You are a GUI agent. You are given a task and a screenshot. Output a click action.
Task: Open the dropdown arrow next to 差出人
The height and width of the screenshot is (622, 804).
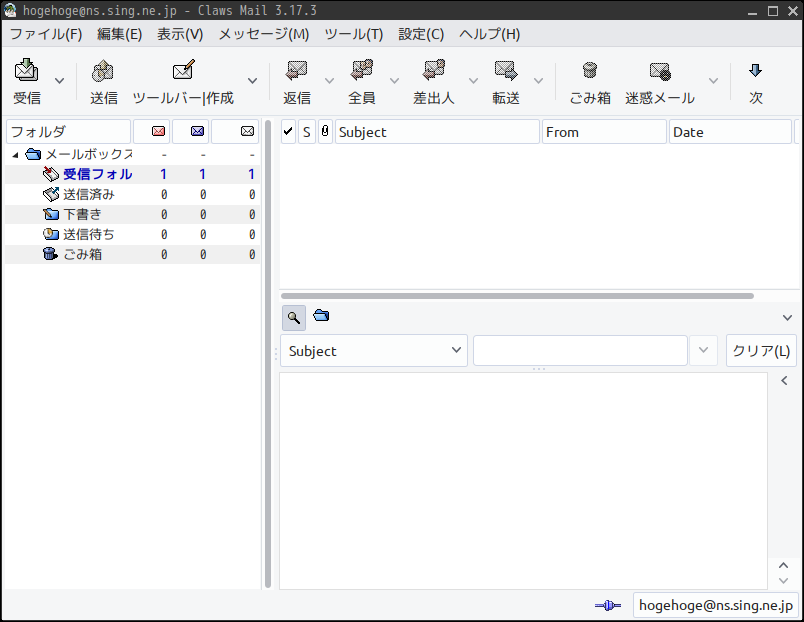pyautogui.click(x=473, y=81)
